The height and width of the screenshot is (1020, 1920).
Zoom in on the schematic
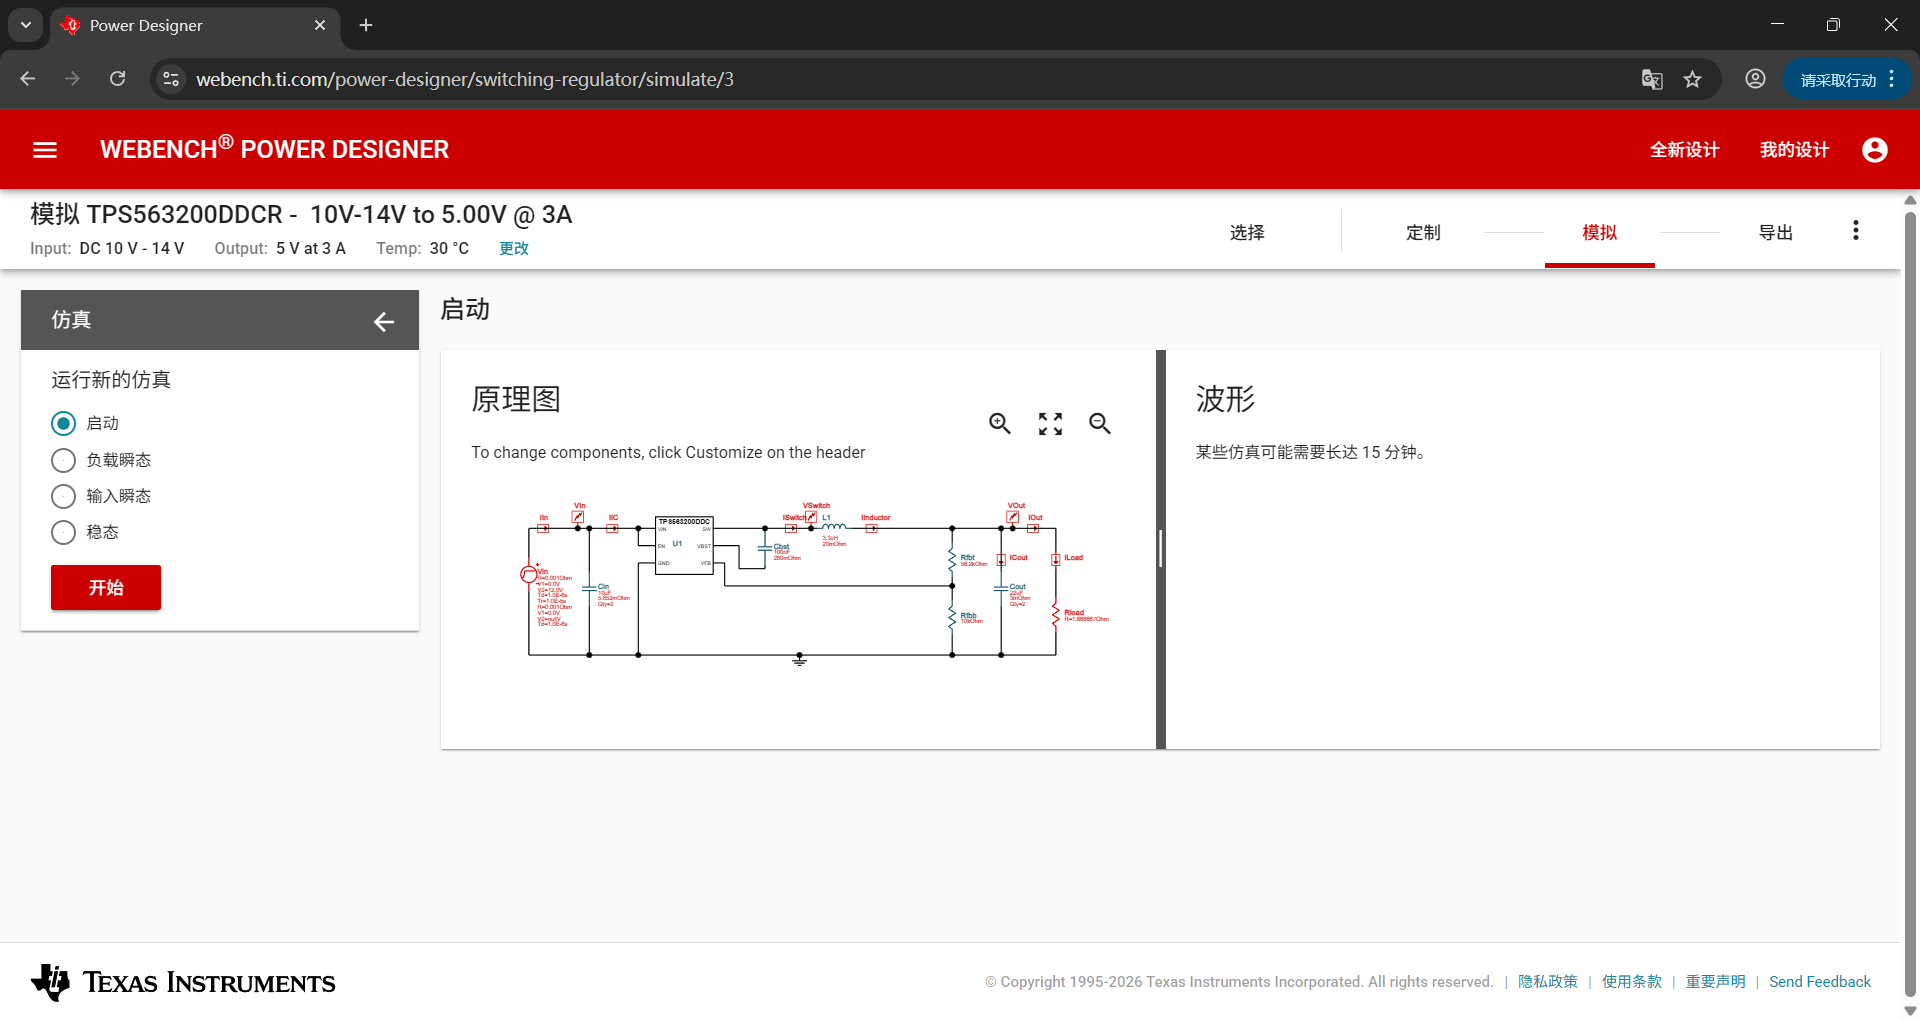(1000, 424)
